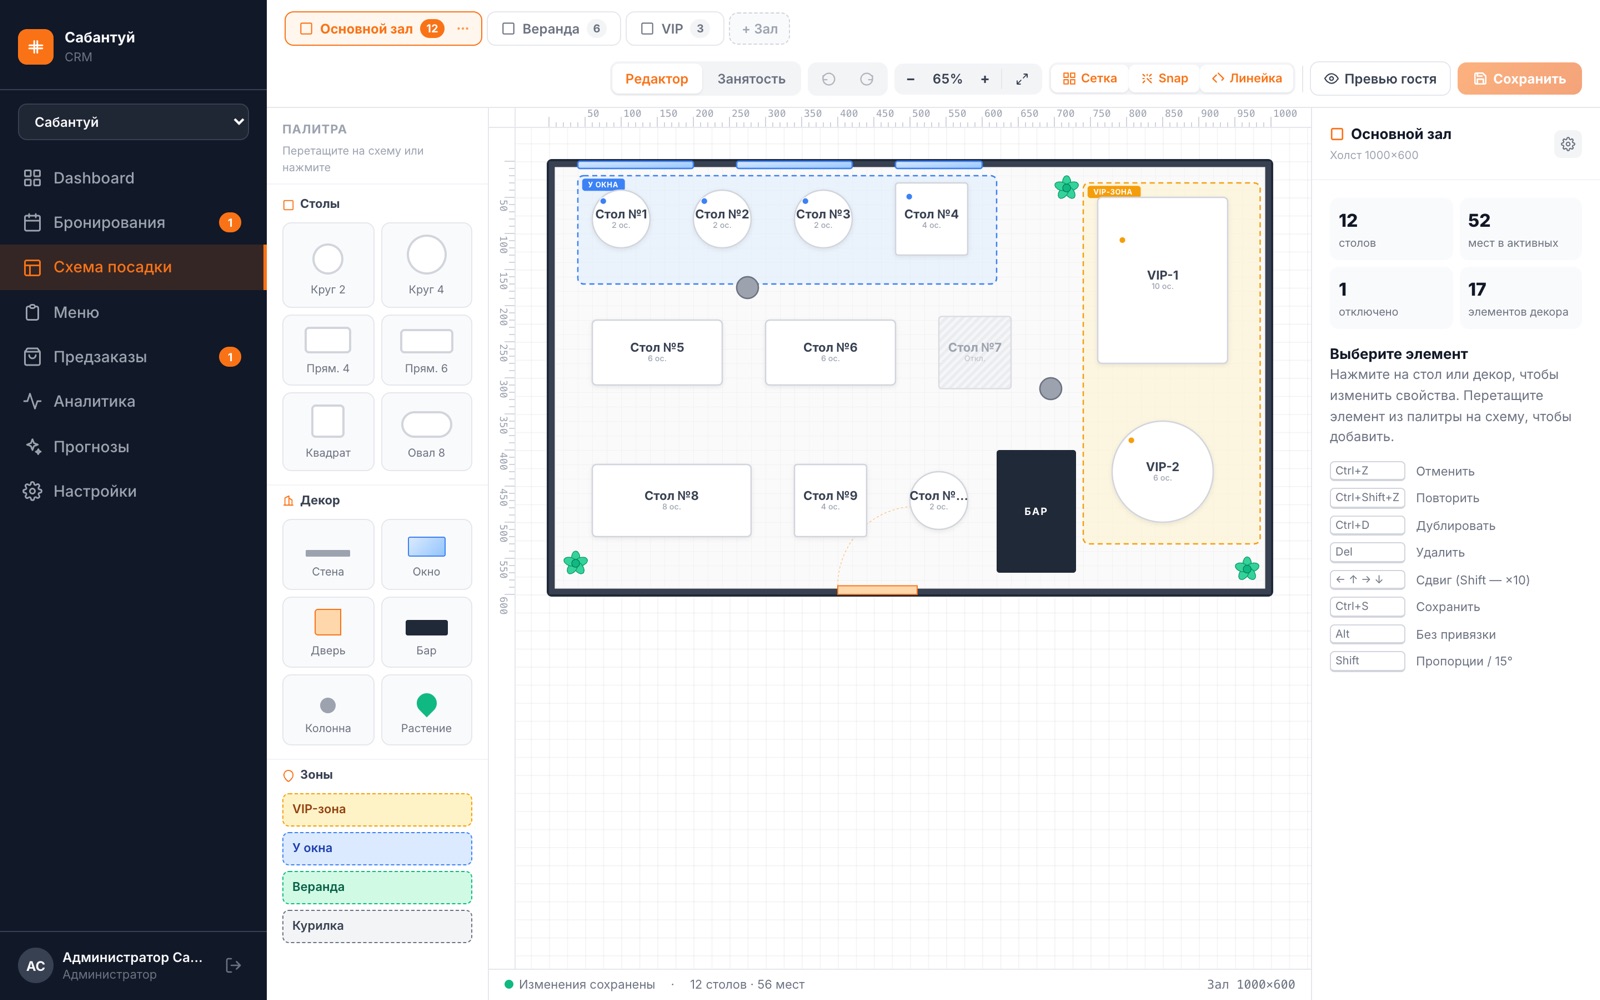This screenshot has width=1600, height=1000.
Task: Click the Превью гостя button
Action: [x=1380, y=79]
